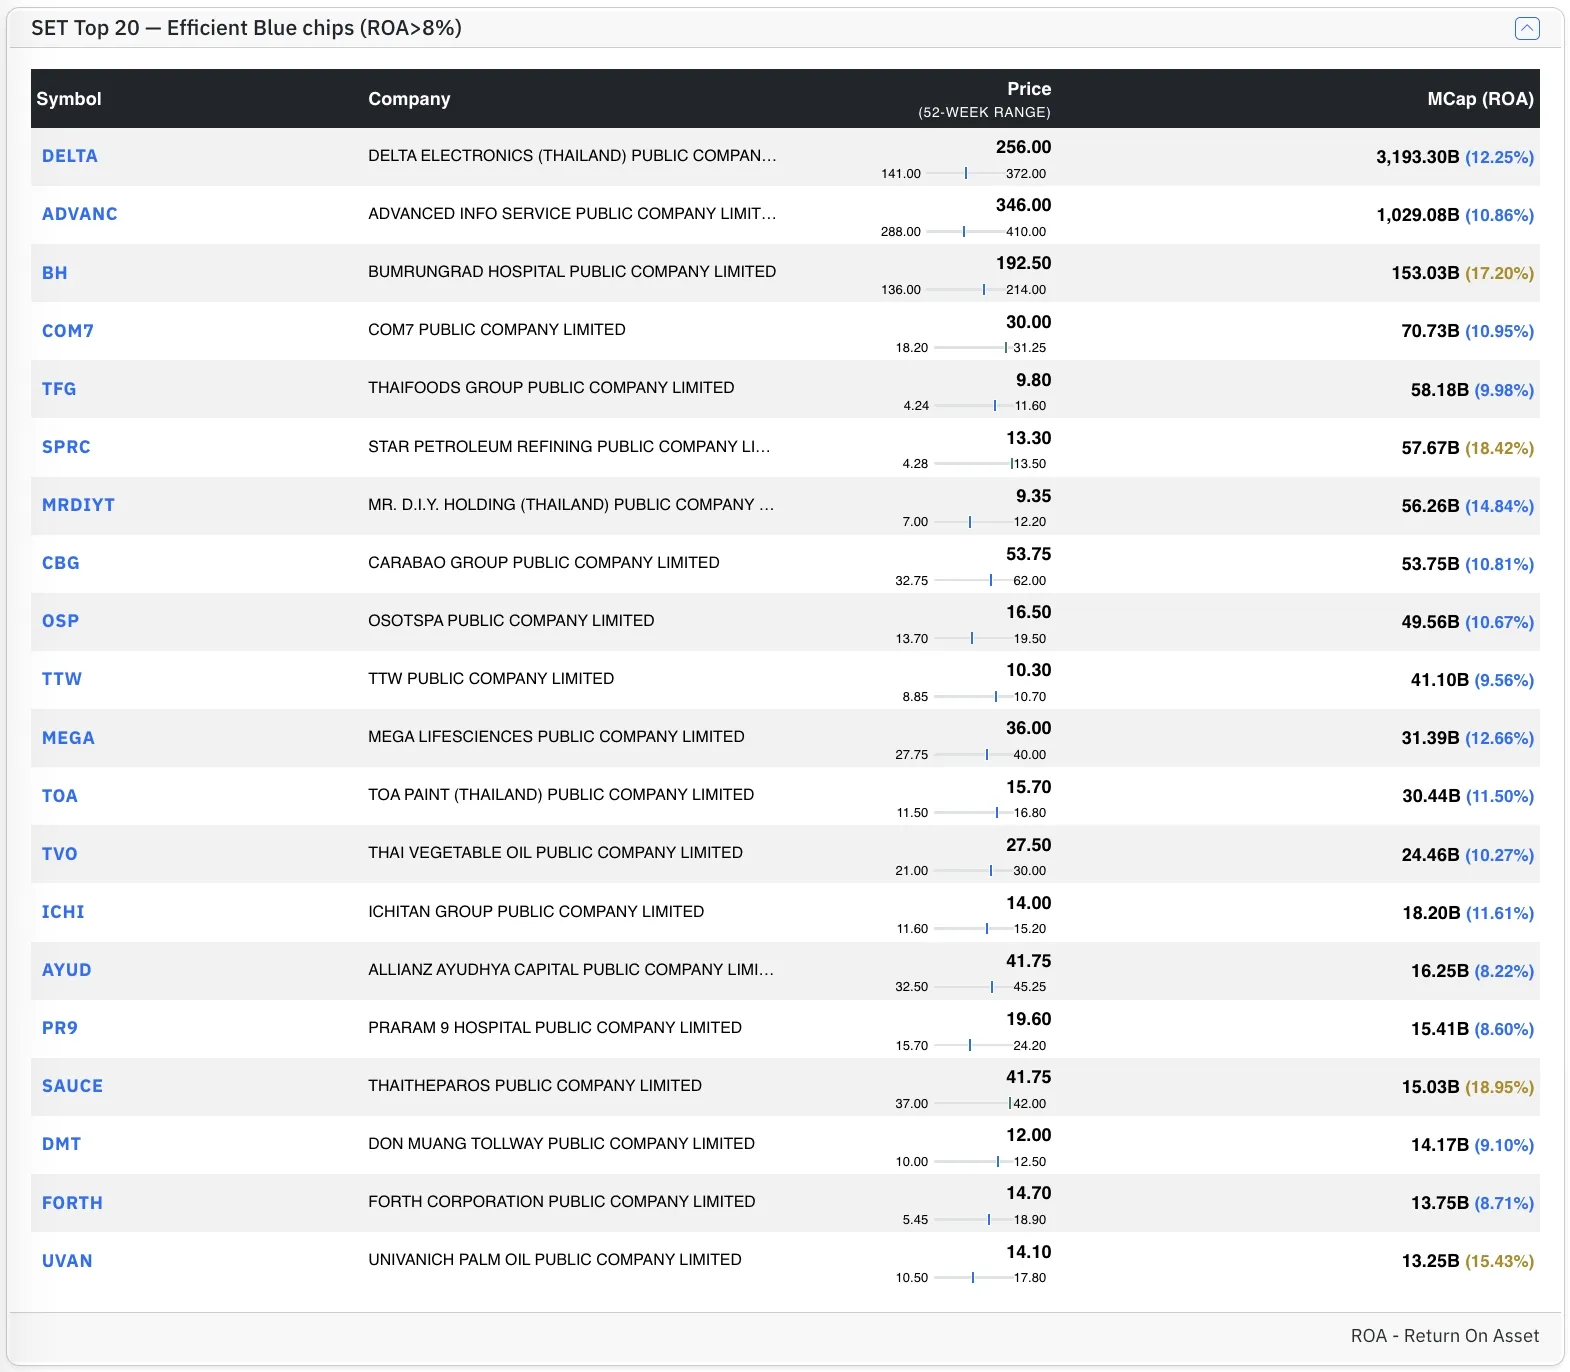Viewport: 1570px width, 1372px height.
Task: Click FORTH price 14.70
Action: [1029, 1193]
